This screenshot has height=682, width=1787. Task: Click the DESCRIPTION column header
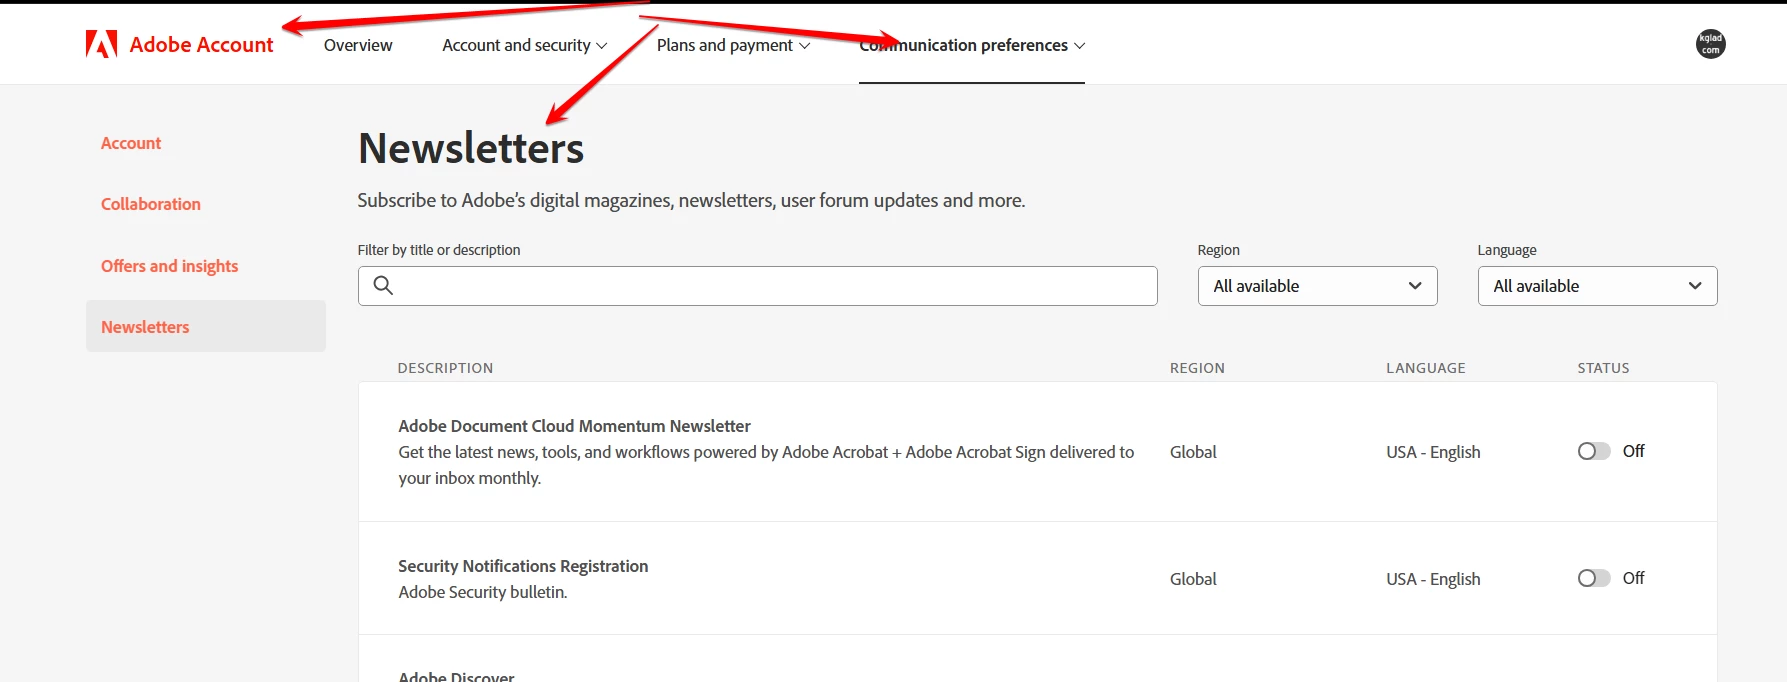(445, 368)
